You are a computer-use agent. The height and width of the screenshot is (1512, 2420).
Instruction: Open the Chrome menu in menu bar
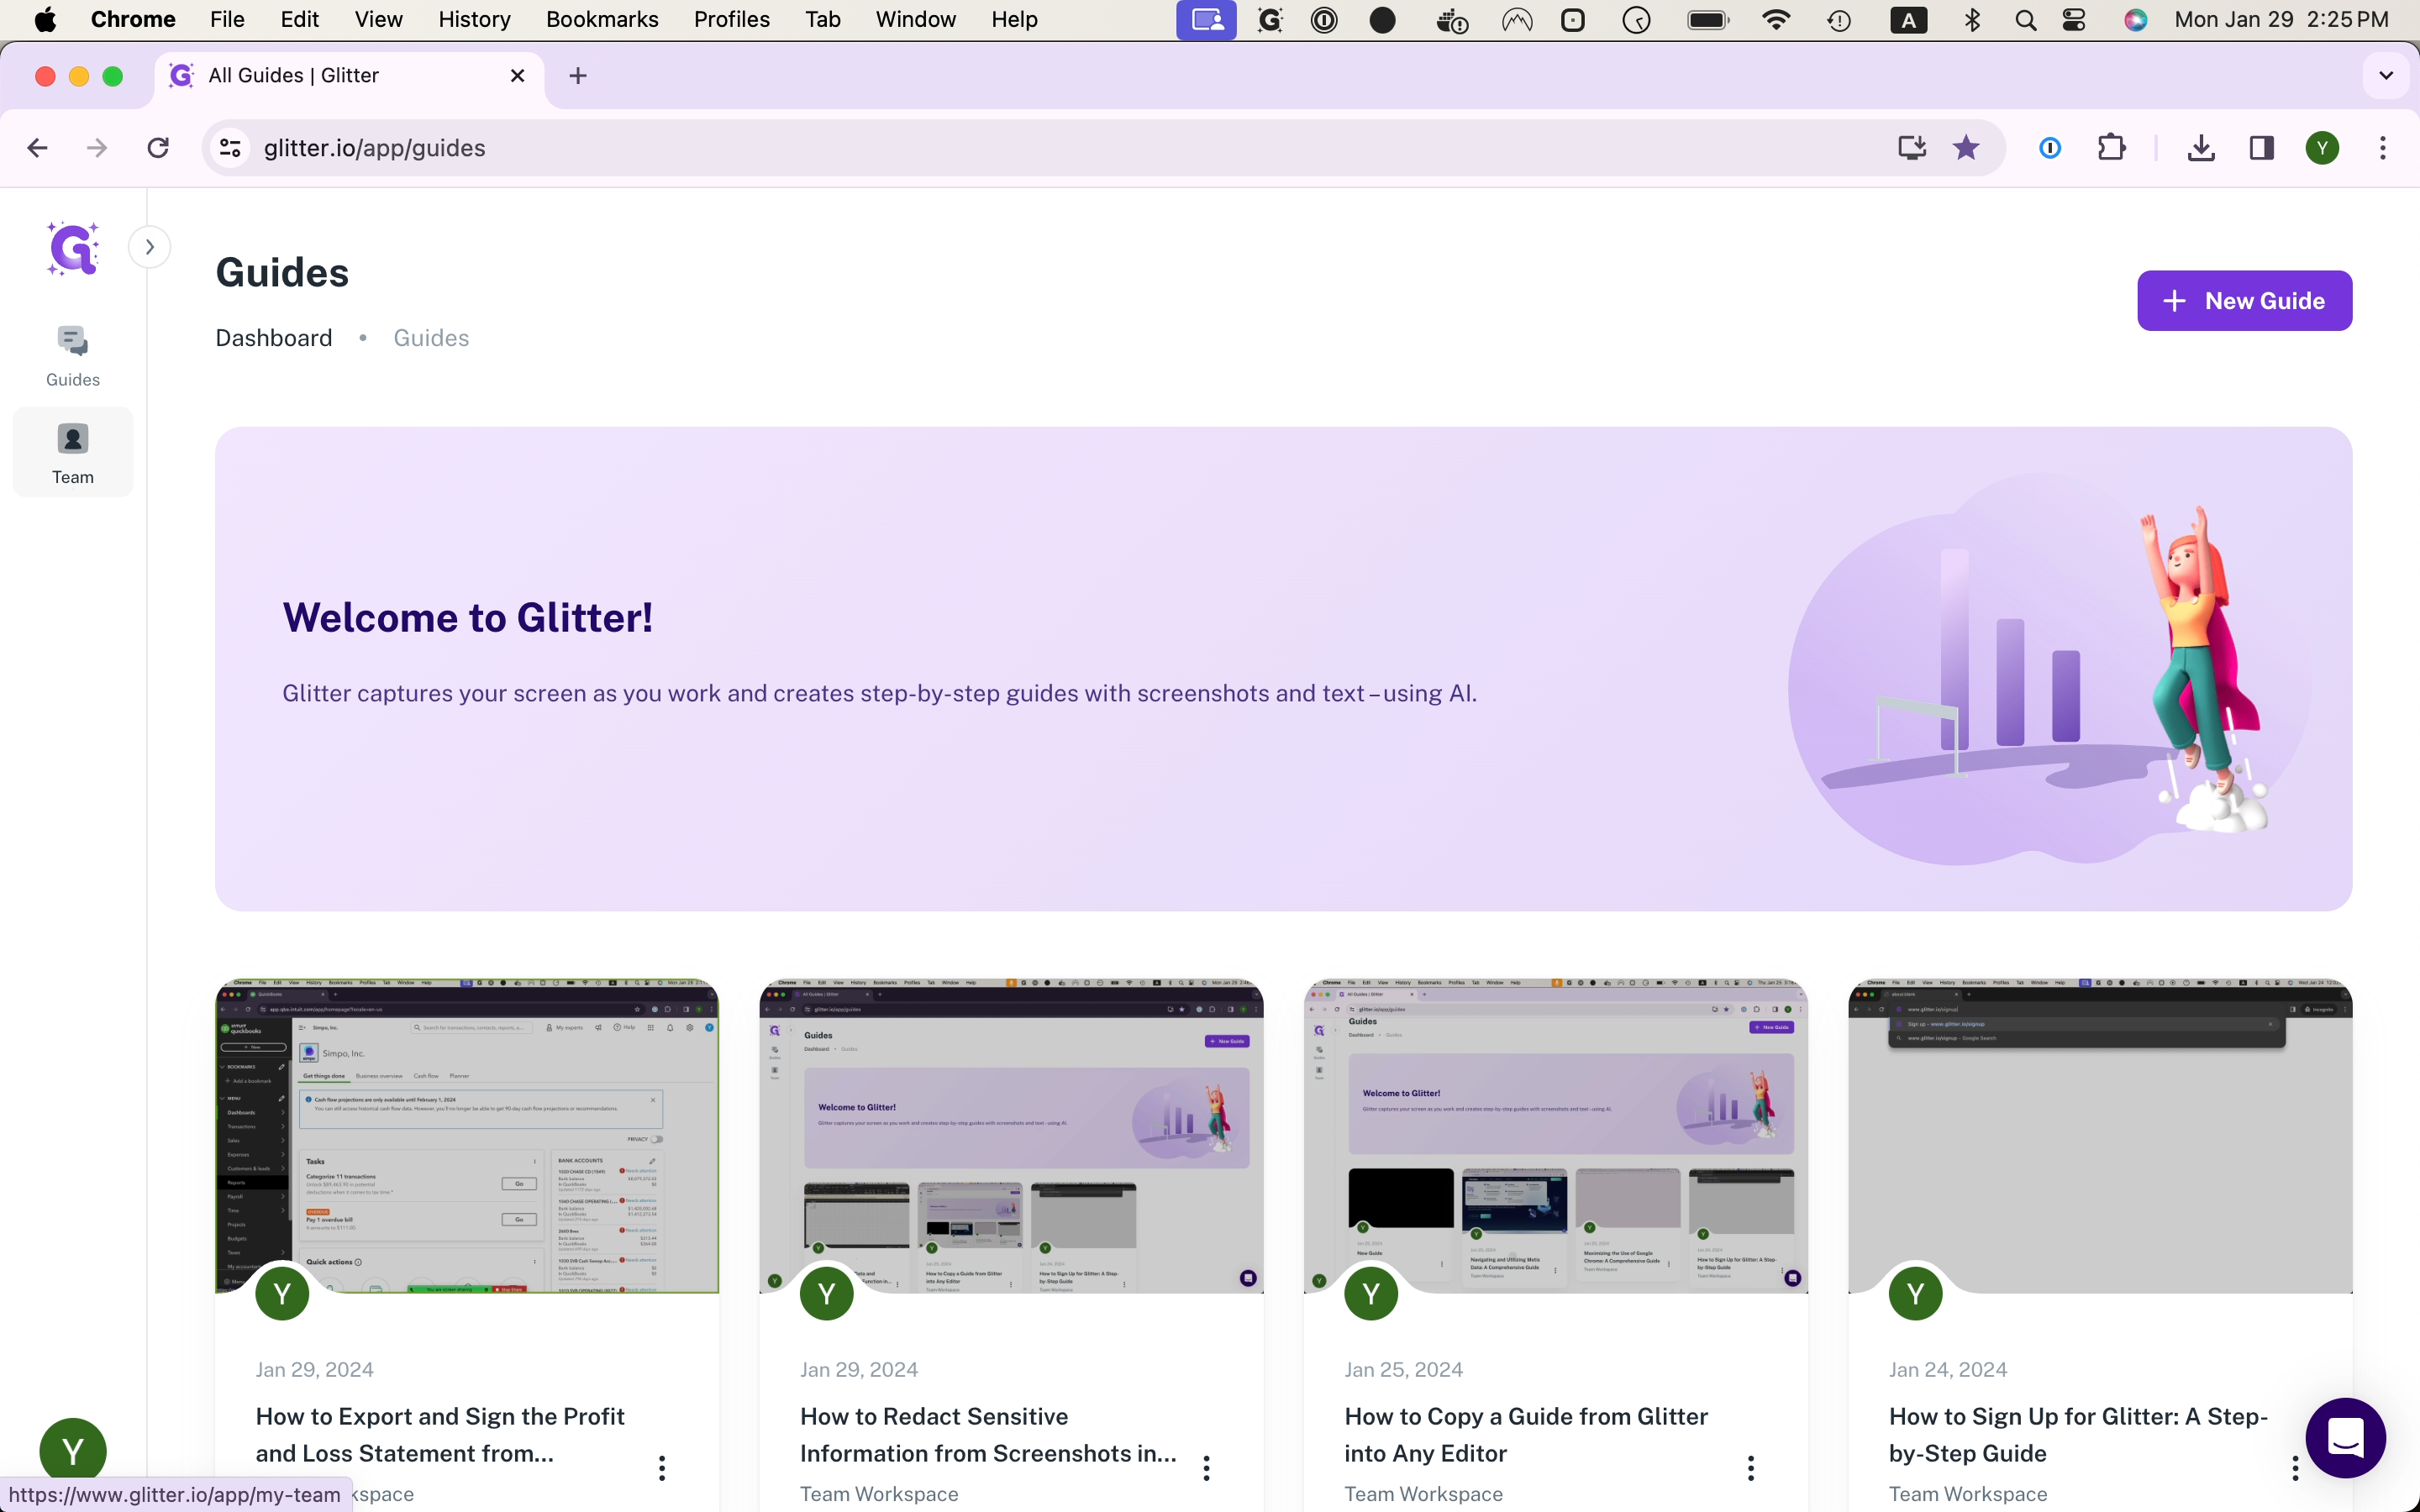click(x=133, y=20)
